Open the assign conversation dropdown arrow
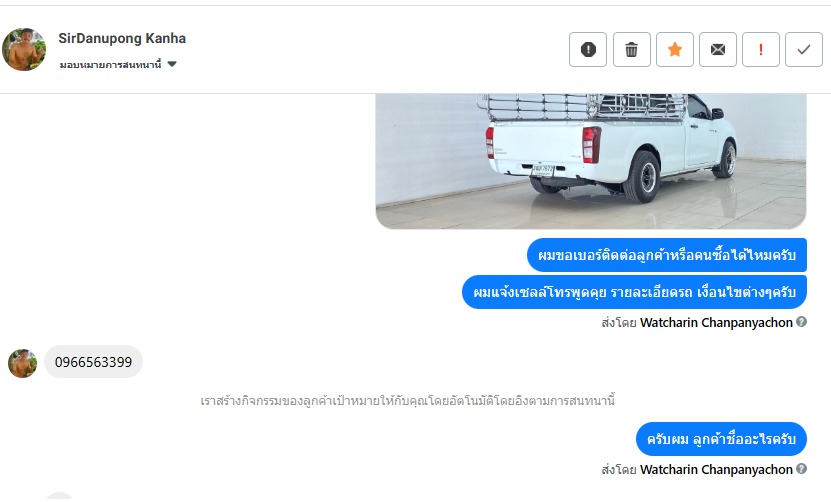Screen dimensions: 831x502 [172, 64]
